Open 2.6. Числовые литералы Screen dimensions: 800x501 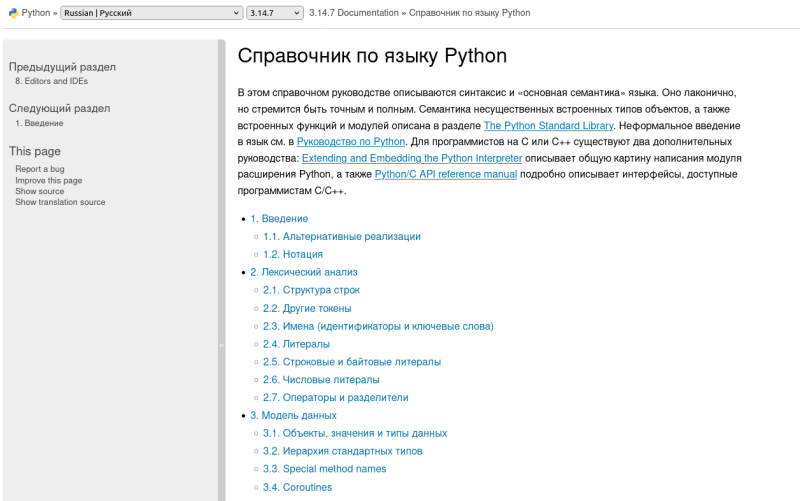click(321, 380)
